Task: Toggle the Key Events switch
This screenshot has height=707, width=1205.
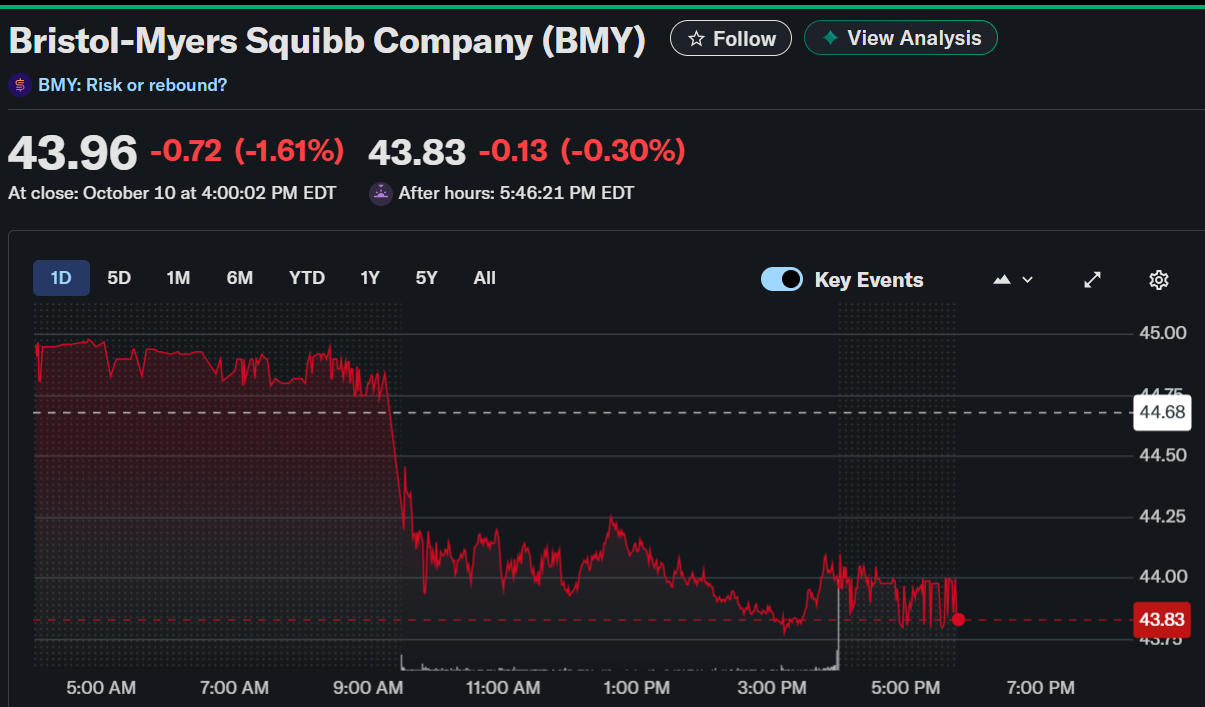Action: tap(781, 280)
